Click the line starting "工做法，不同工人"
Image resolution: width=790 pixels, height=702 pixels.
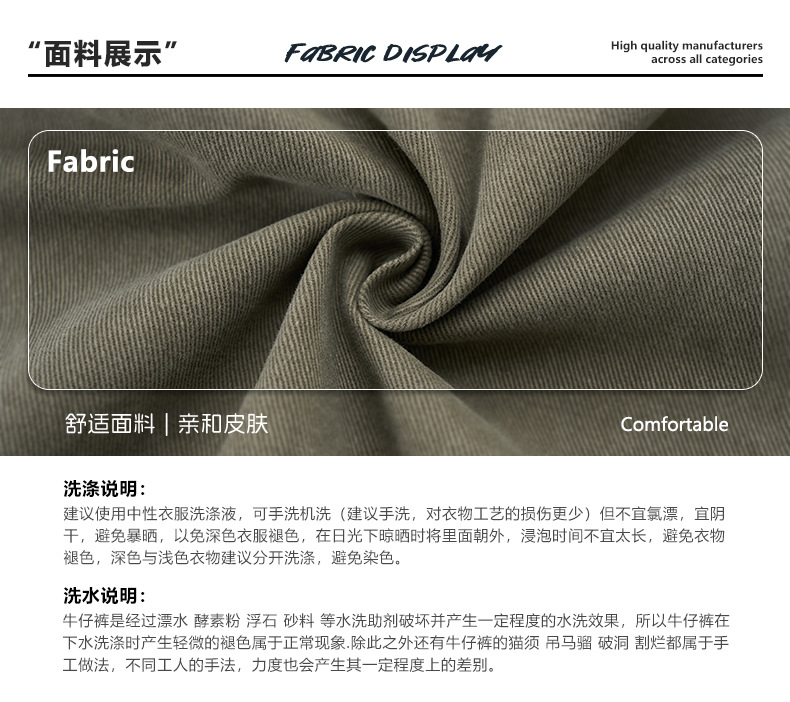(x=280, y=665)
